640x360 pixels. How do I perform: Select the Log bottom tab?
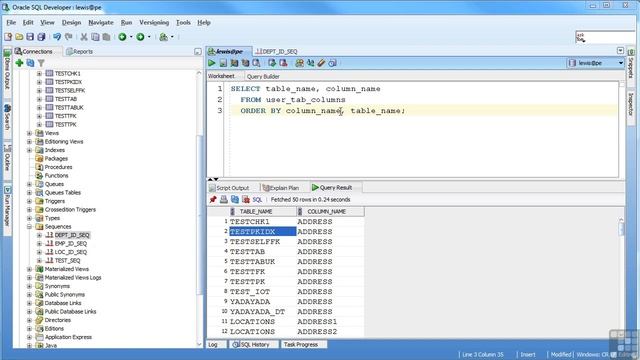213,344
